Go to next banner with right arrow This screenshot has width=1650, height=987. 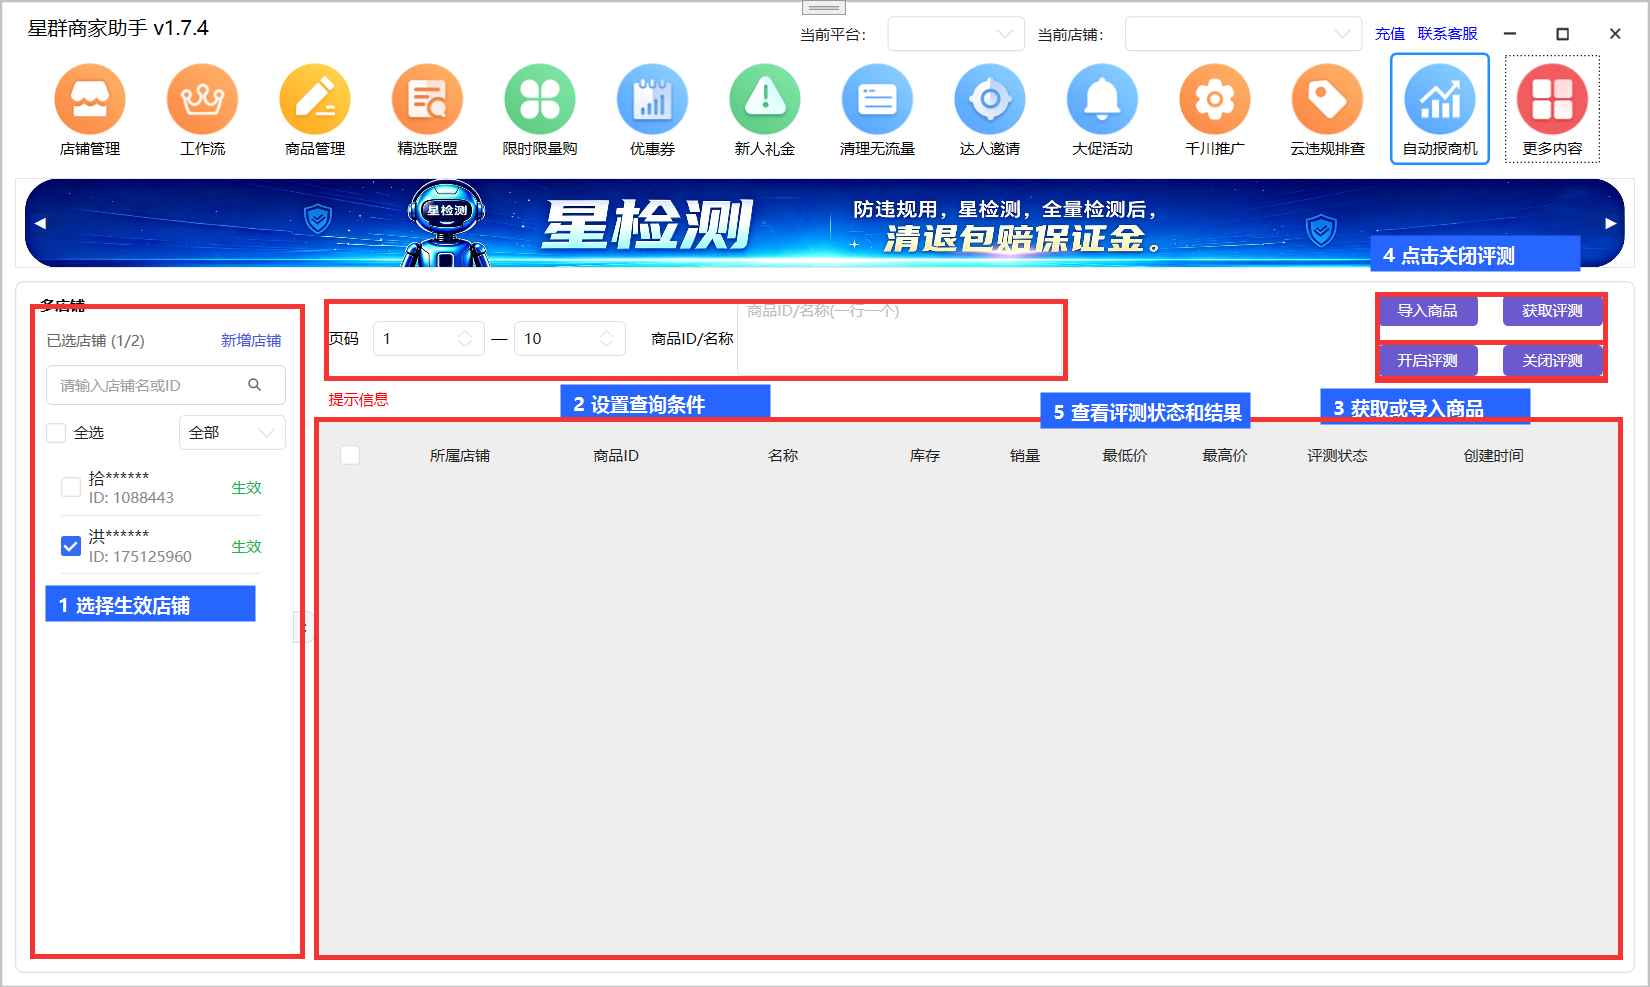[1610, 223]
